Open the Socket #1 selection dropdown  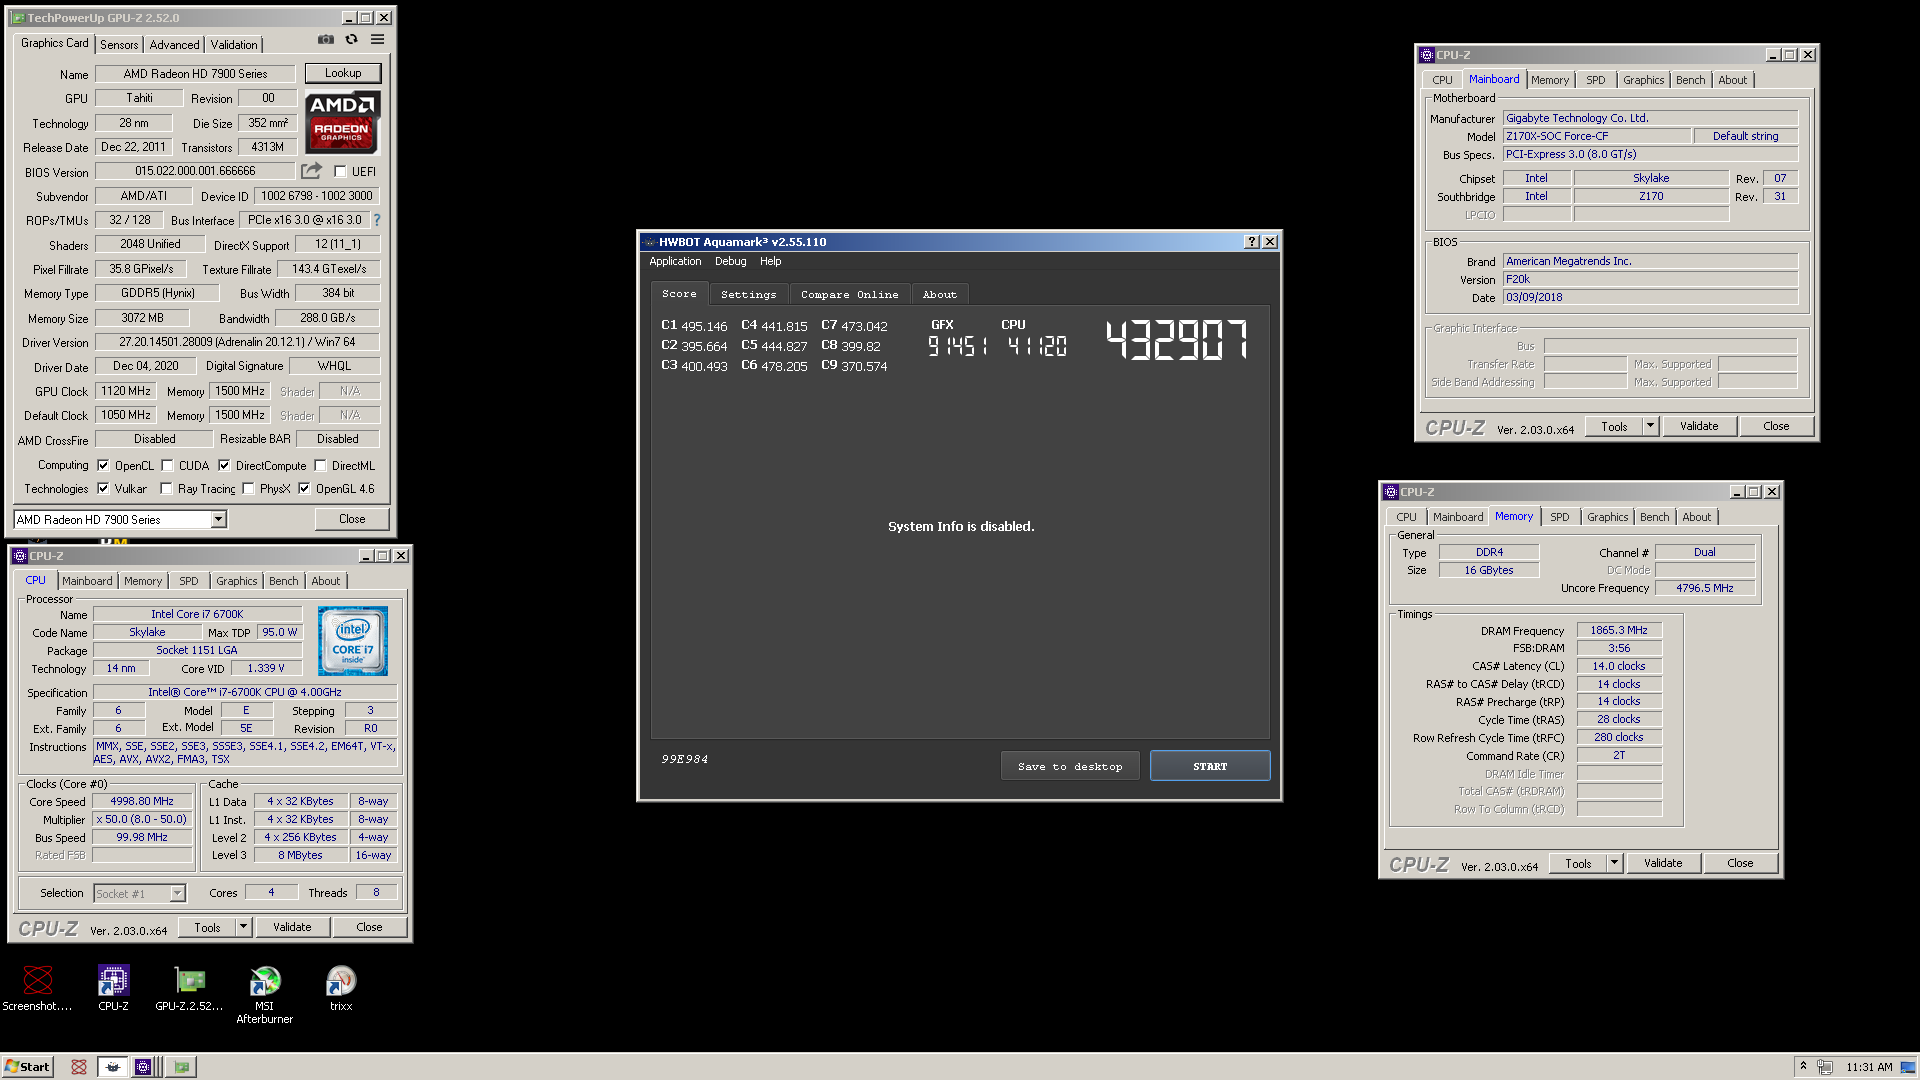(x=177, y=894)
